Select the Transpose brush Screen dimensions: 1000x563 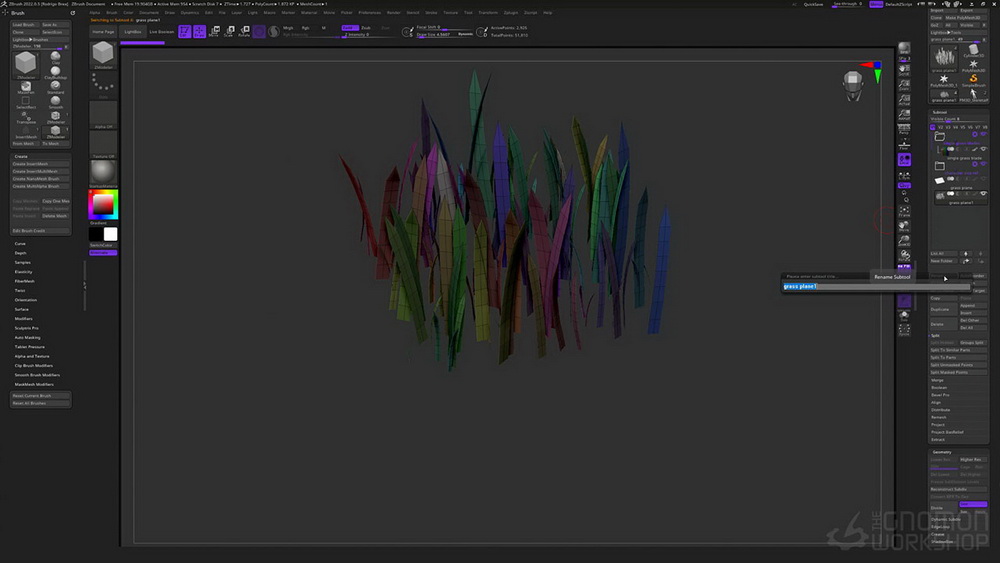26,117
